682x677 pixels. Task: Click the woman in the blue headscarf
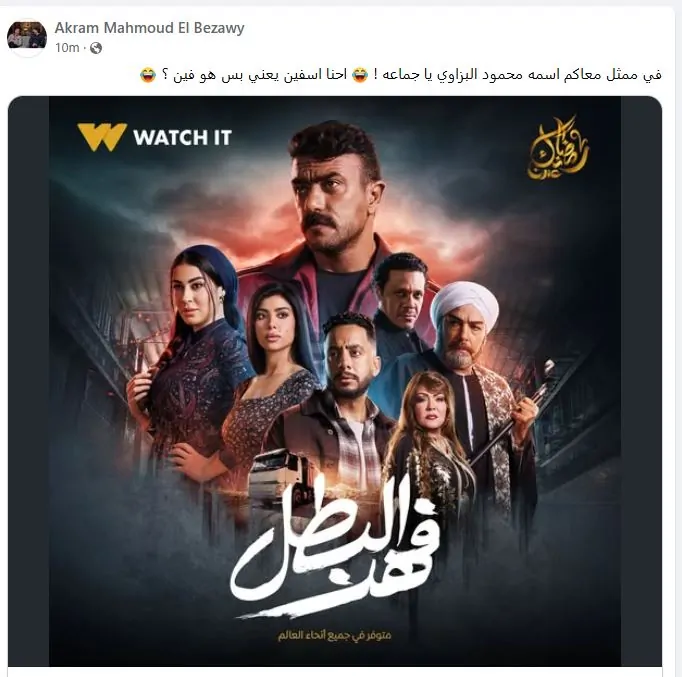pos(191,361)
